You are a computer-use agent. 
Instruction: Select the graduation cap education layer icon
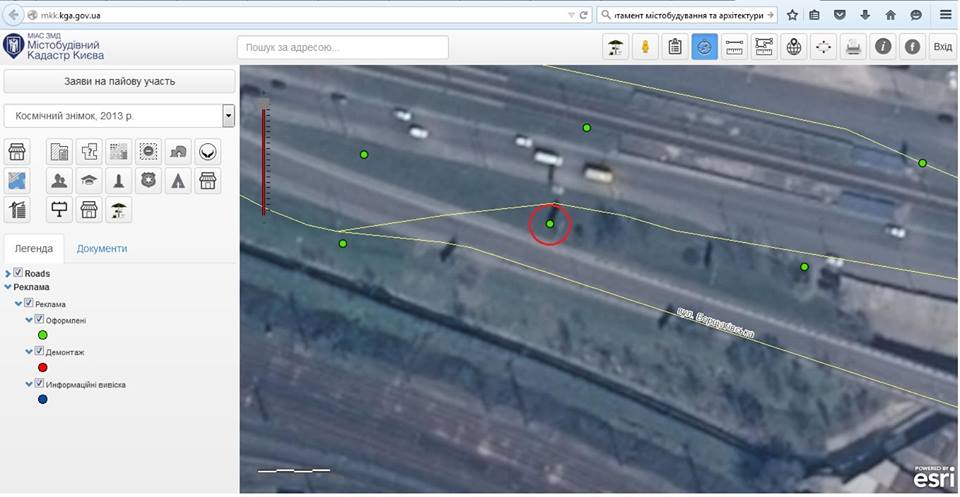[89, 181]
